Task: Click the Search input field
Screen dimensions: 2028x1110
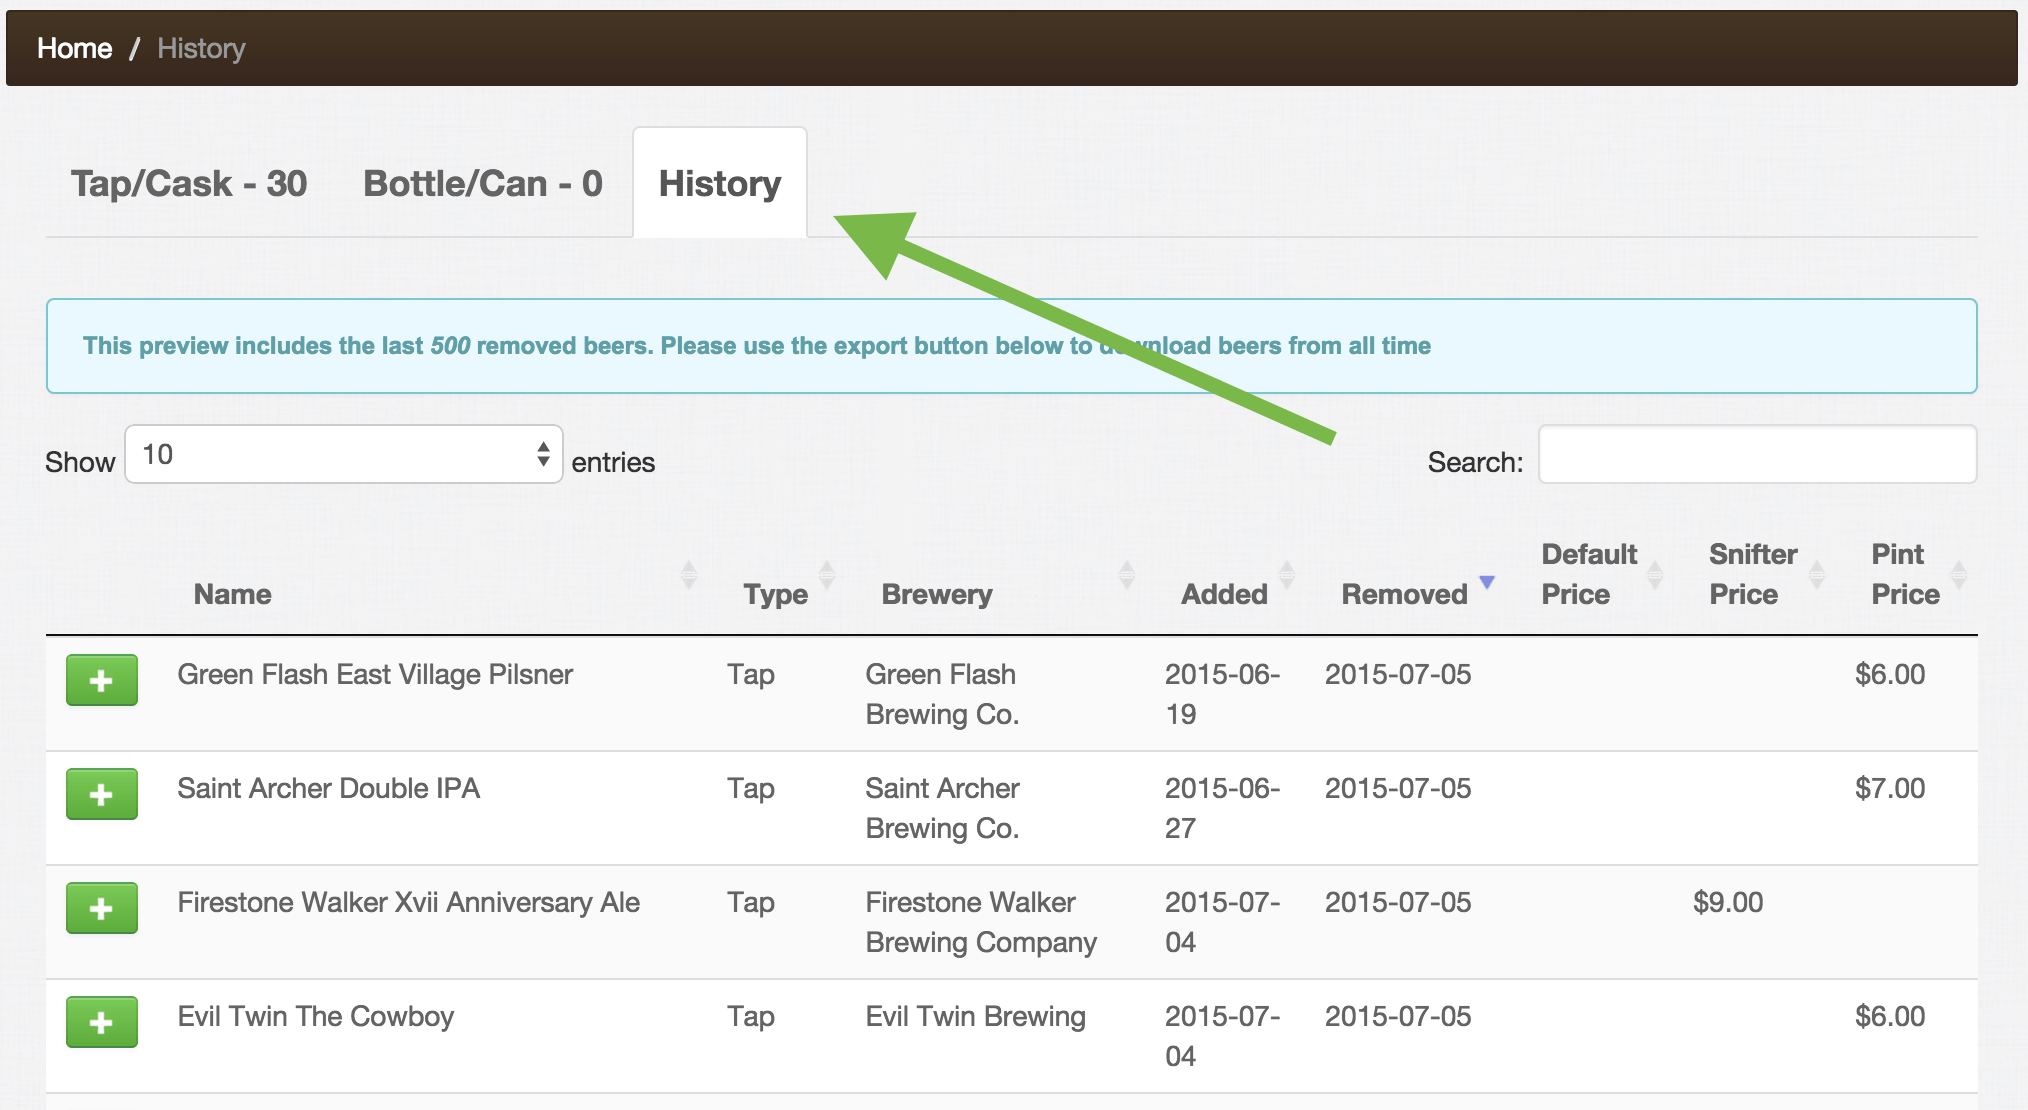Action: pyautogui.click(x=1757, y=454)
